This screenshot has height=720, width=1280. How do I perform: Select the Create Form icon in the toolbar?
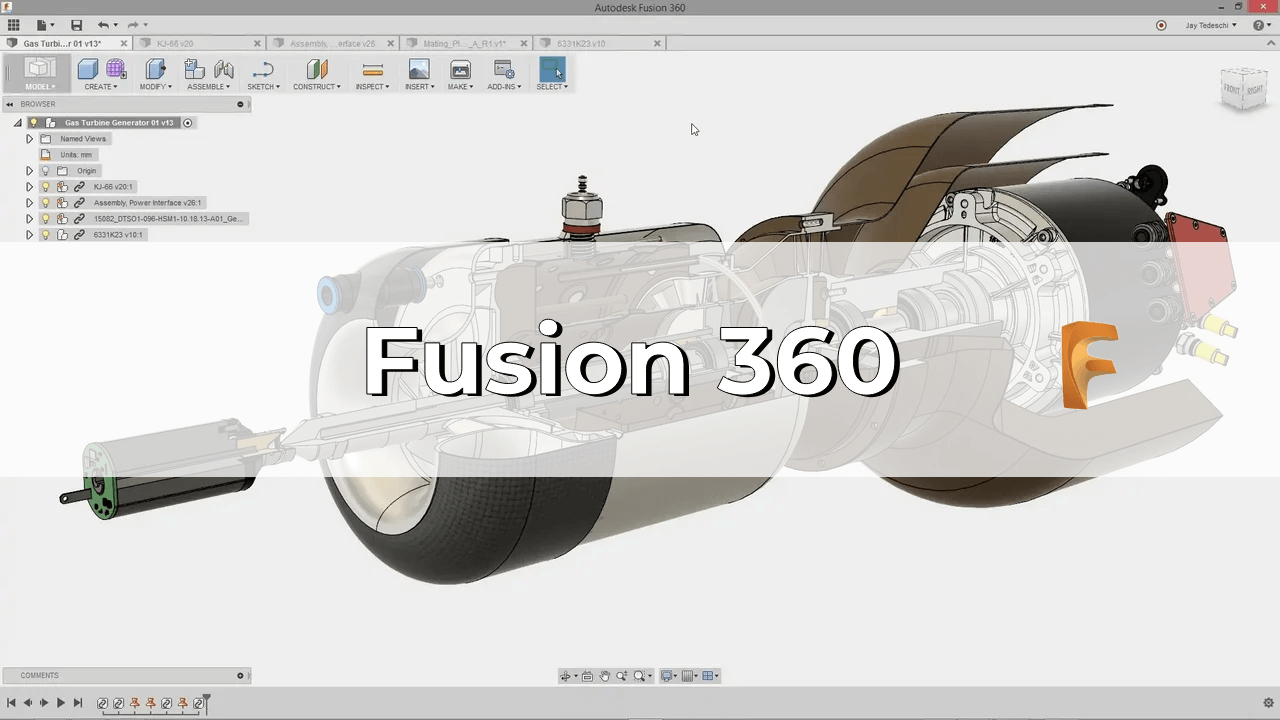click(116, 68)
